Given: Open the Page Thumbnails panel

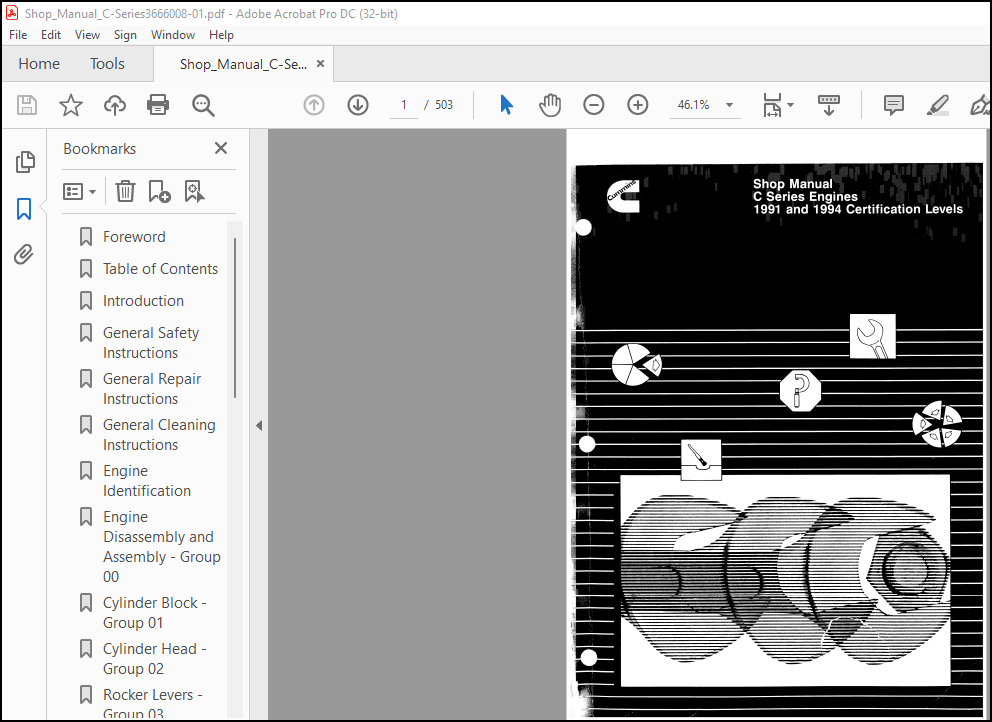Looking at the screenshot, I should point(25,162).
